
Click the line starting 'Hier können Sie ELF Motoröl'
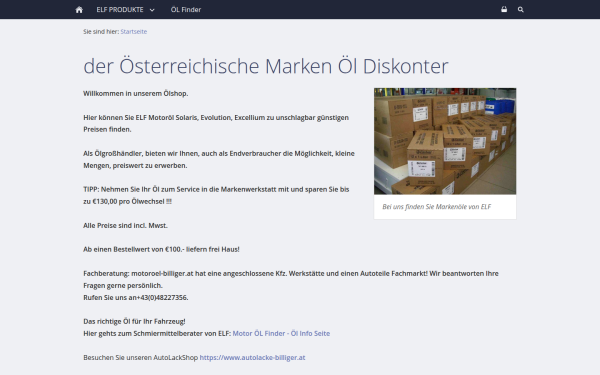[216, 117]
